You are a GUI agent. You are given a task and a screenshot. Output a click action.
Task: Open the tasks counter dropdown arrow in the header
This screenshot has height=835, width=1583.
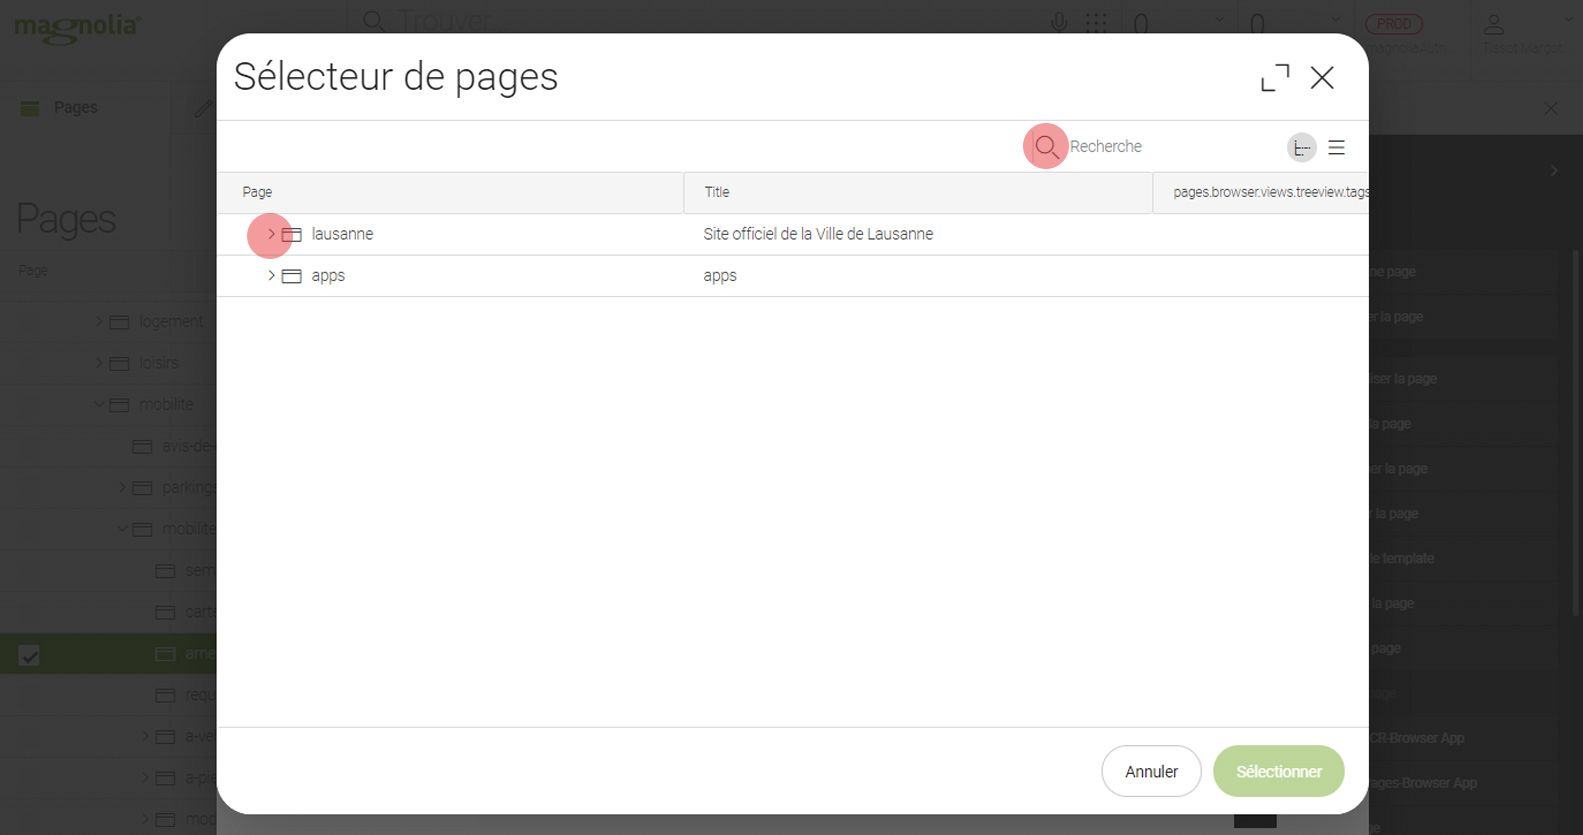(1219, 20)
